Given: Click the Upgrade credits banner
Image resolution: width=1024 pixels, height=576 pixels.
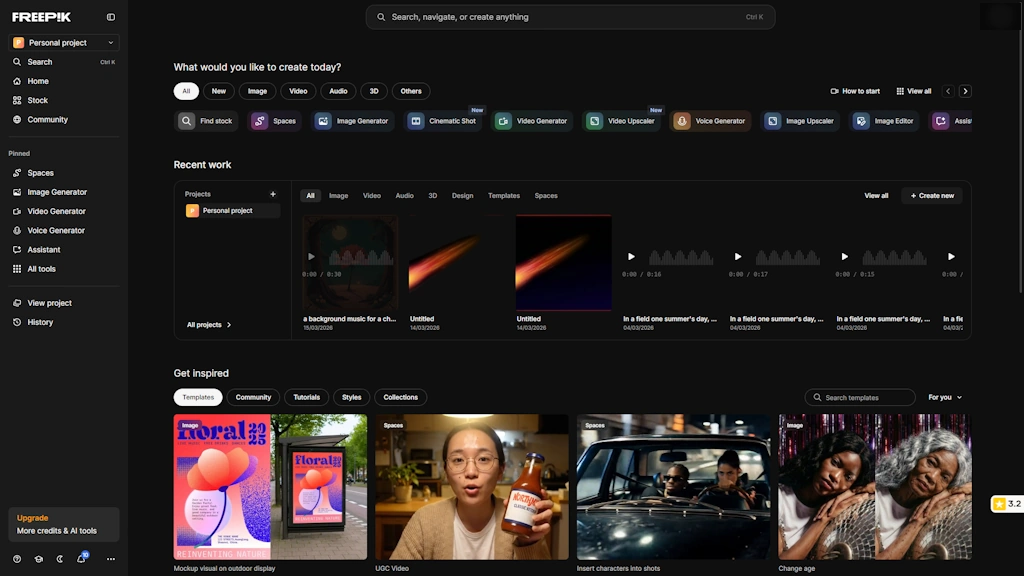Looking at the screenshot, I should tap(64, 524).
